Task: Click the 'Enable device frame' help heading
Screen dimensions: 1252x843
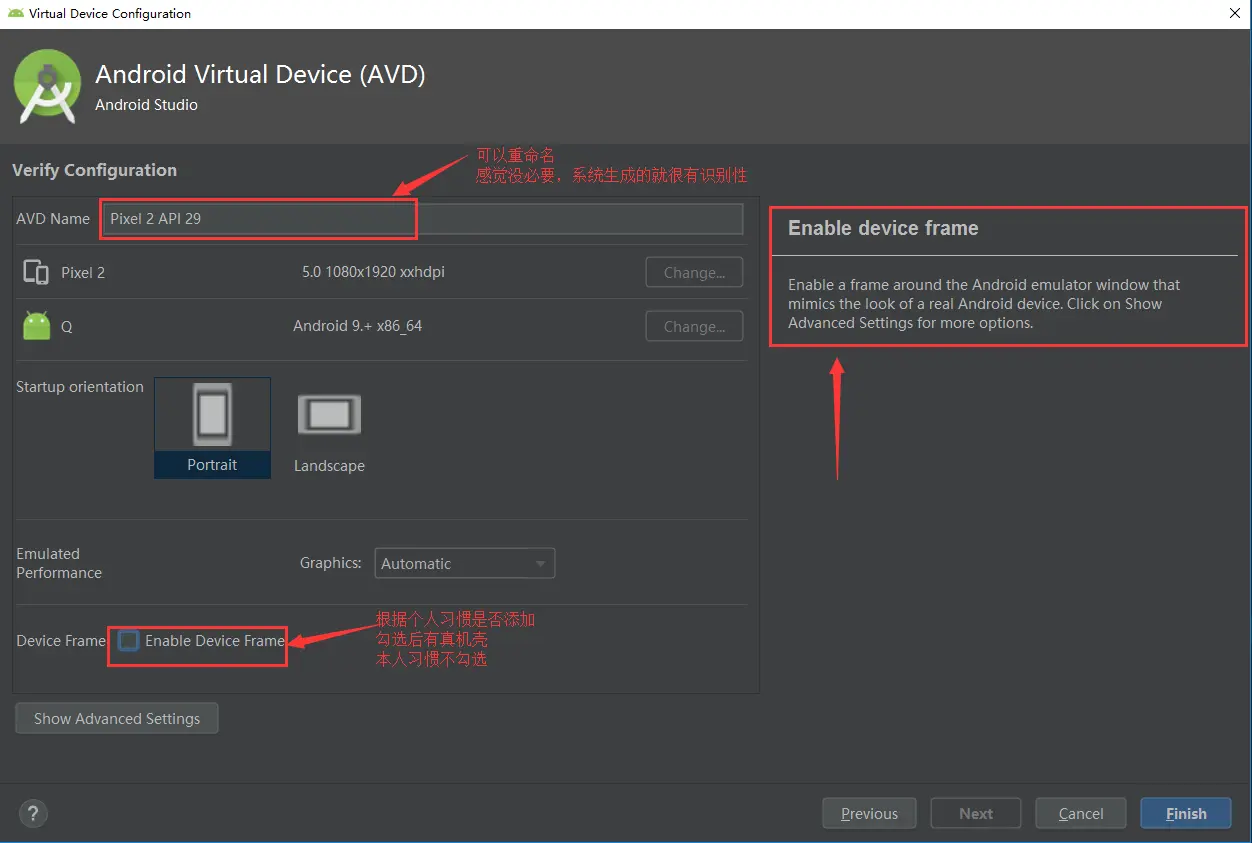Action: click(x=883, y=228)
